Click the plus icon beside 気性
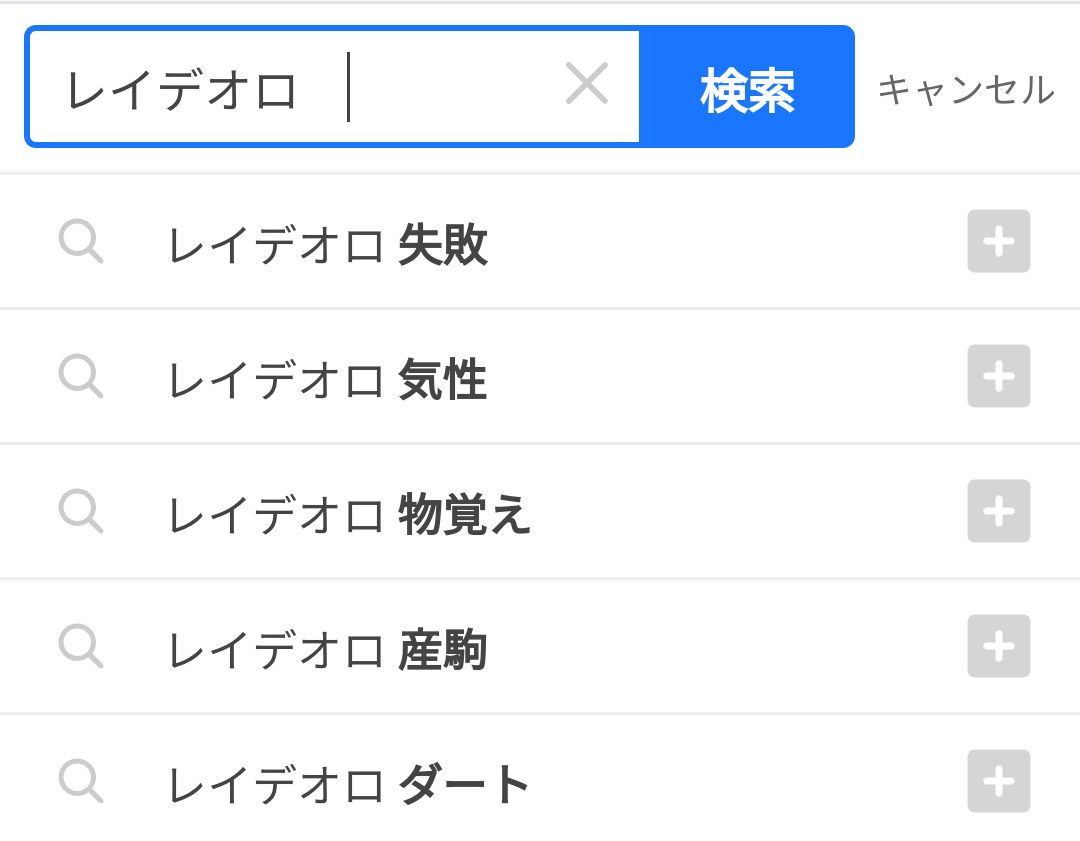 998,376
